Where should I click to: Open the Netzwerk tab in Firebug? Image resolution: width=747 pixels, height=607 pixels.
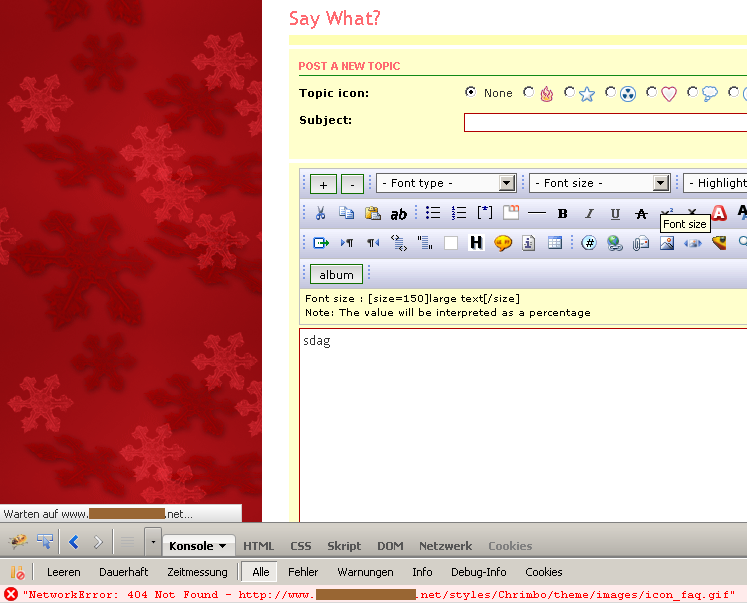tap(445, 546)
